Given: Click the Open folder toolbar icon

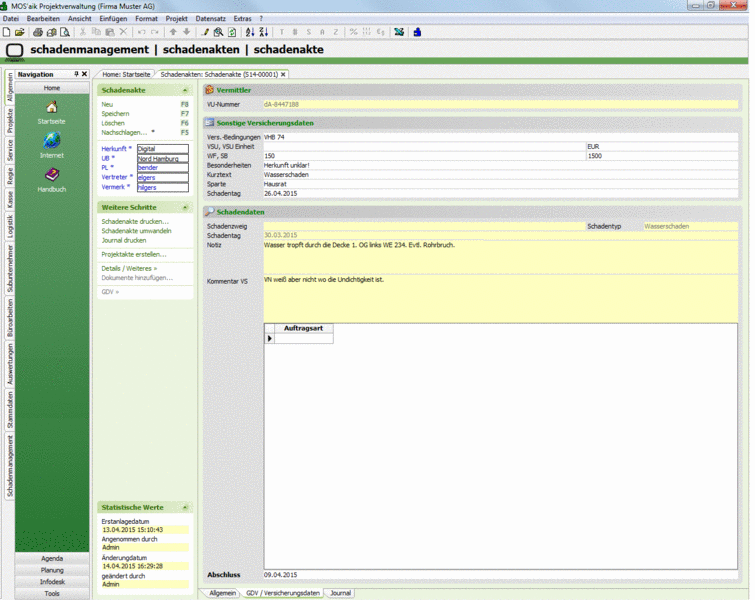Looking at the screenshot, I should (20, 32).
